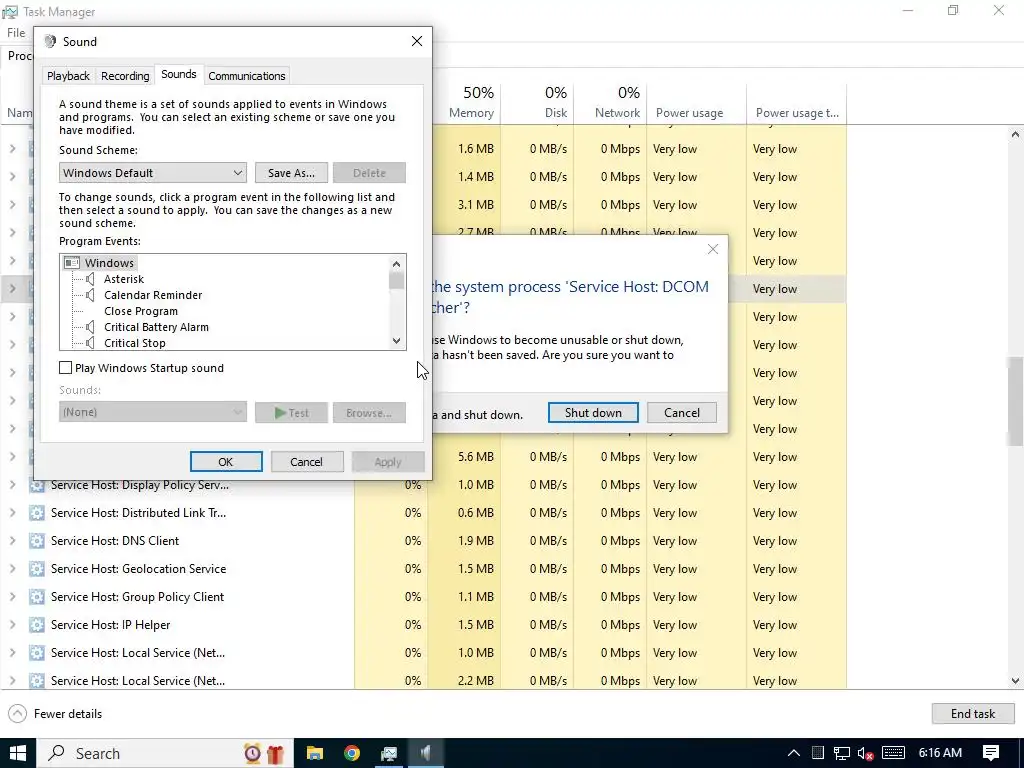Enable Play Windows Startup sound checkbox
This screenshot has width=1024, height=768.
(x=65, y=368)
